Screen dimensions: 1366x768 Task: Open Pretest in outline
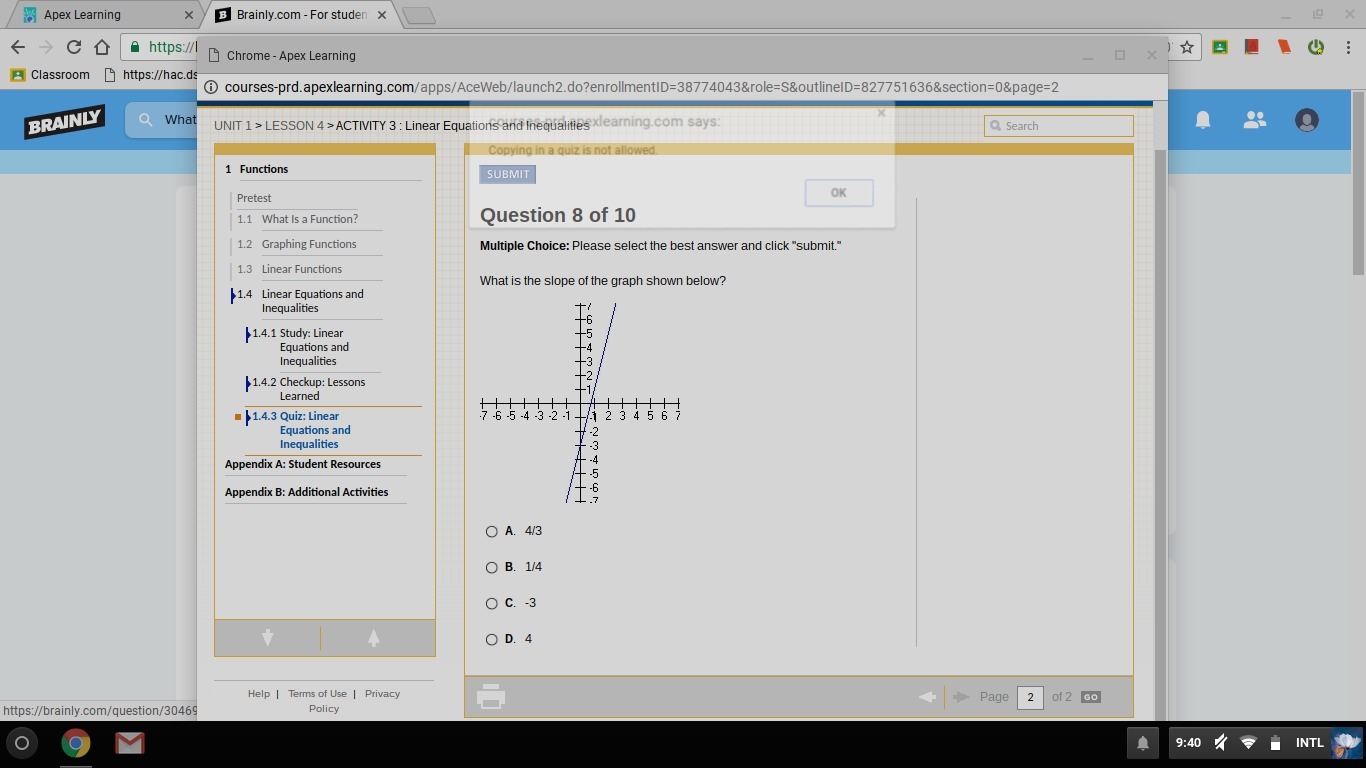(254, 198)
